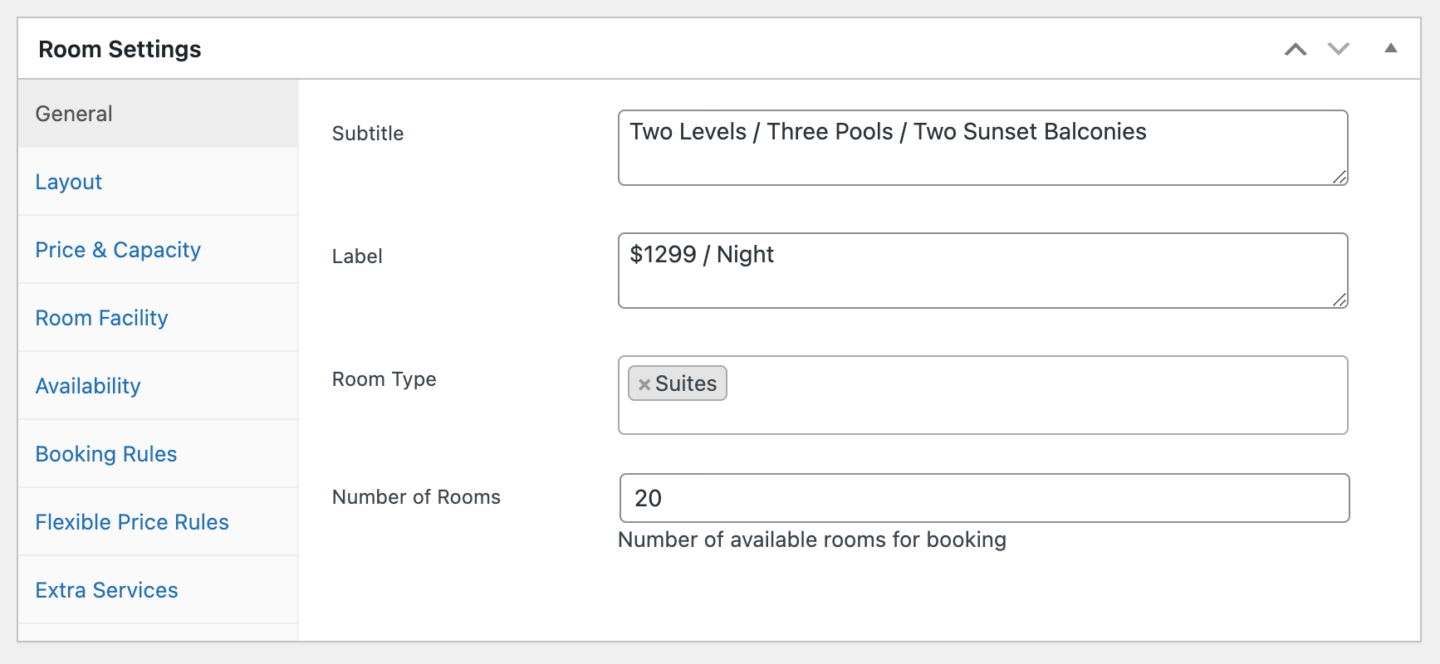Screen dimensions: 1440x664
Task: Open the Price & Capacity section
Action: 117,249
